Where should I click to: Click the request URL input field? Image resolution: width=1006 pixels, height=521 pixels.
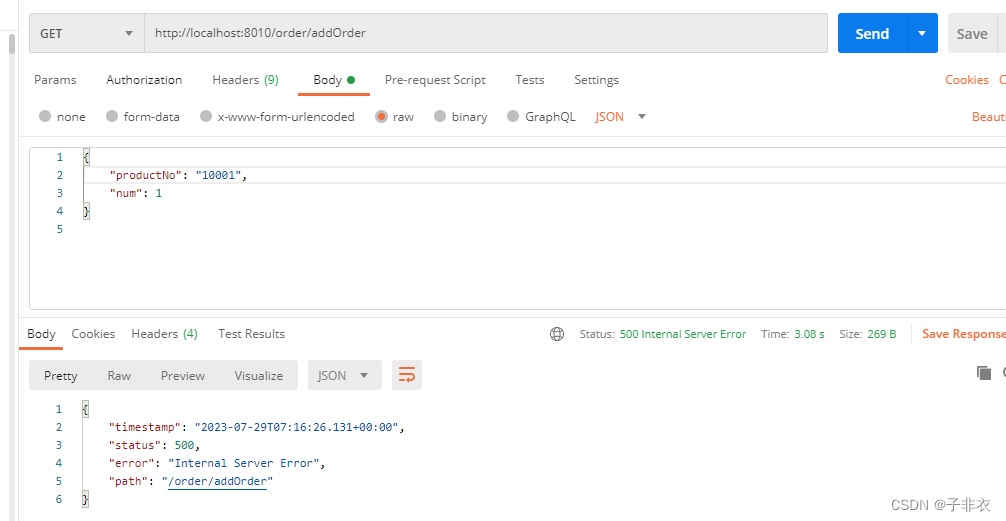[x=486, y=33]
